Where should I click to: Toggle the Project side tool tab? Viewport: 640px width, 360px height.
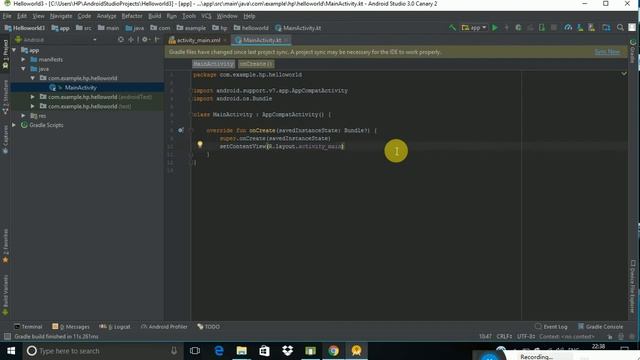5,54
